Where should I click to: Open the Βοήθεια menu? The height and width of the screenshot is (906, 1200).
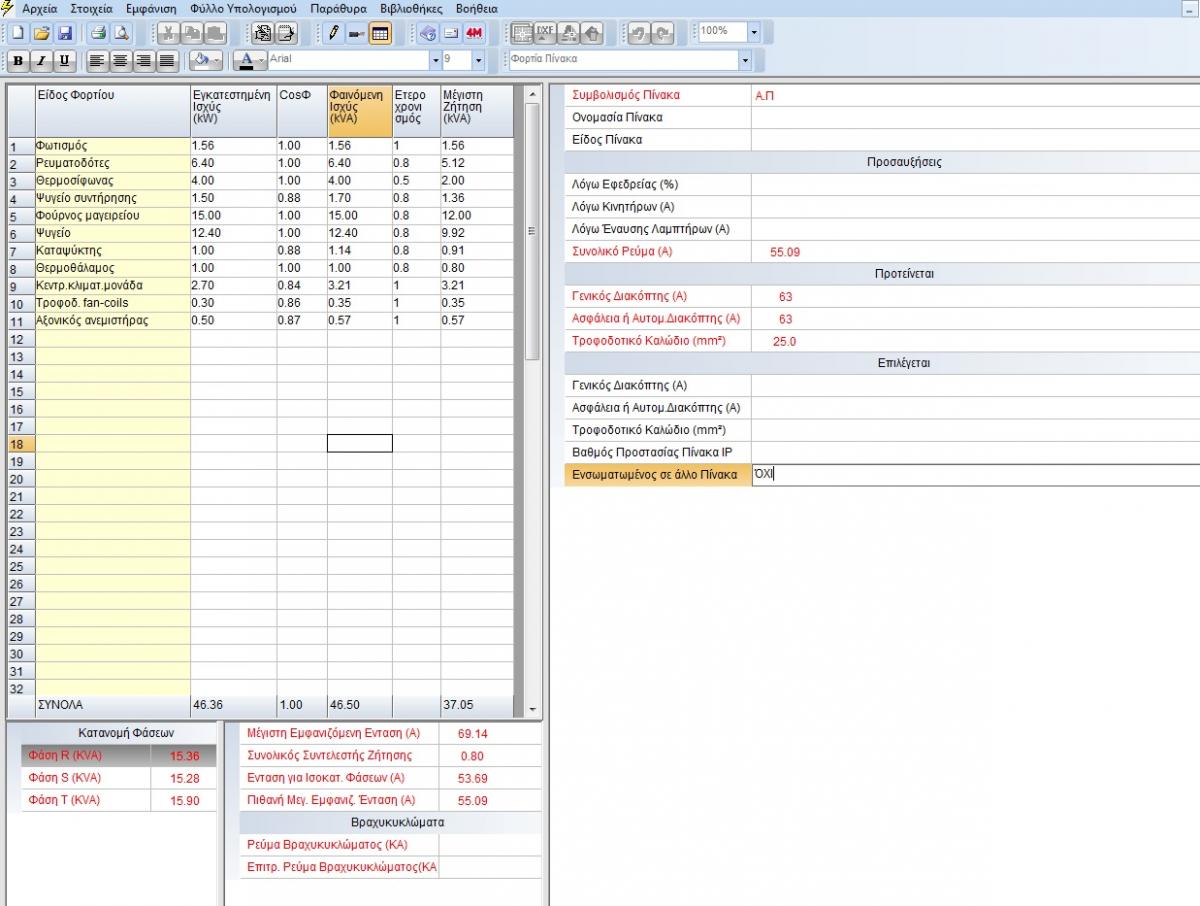(476, 8)
